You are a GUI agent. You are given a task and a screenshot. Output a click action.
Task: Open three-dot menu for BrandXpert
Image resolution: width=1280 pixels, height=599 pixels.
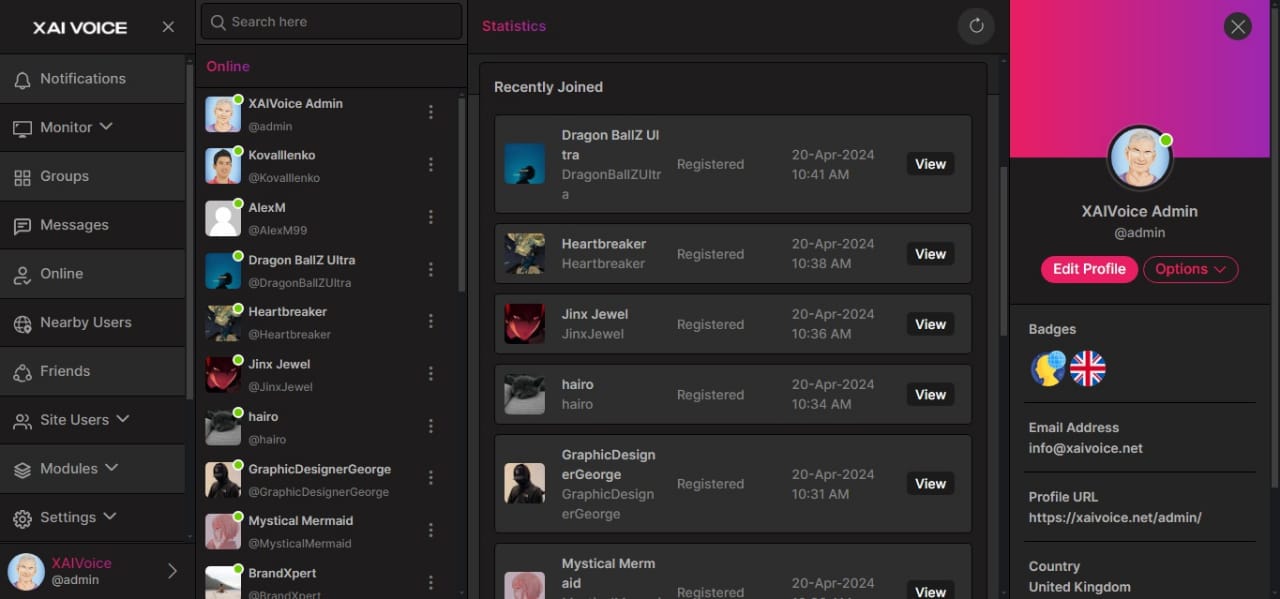click(431, 582)
